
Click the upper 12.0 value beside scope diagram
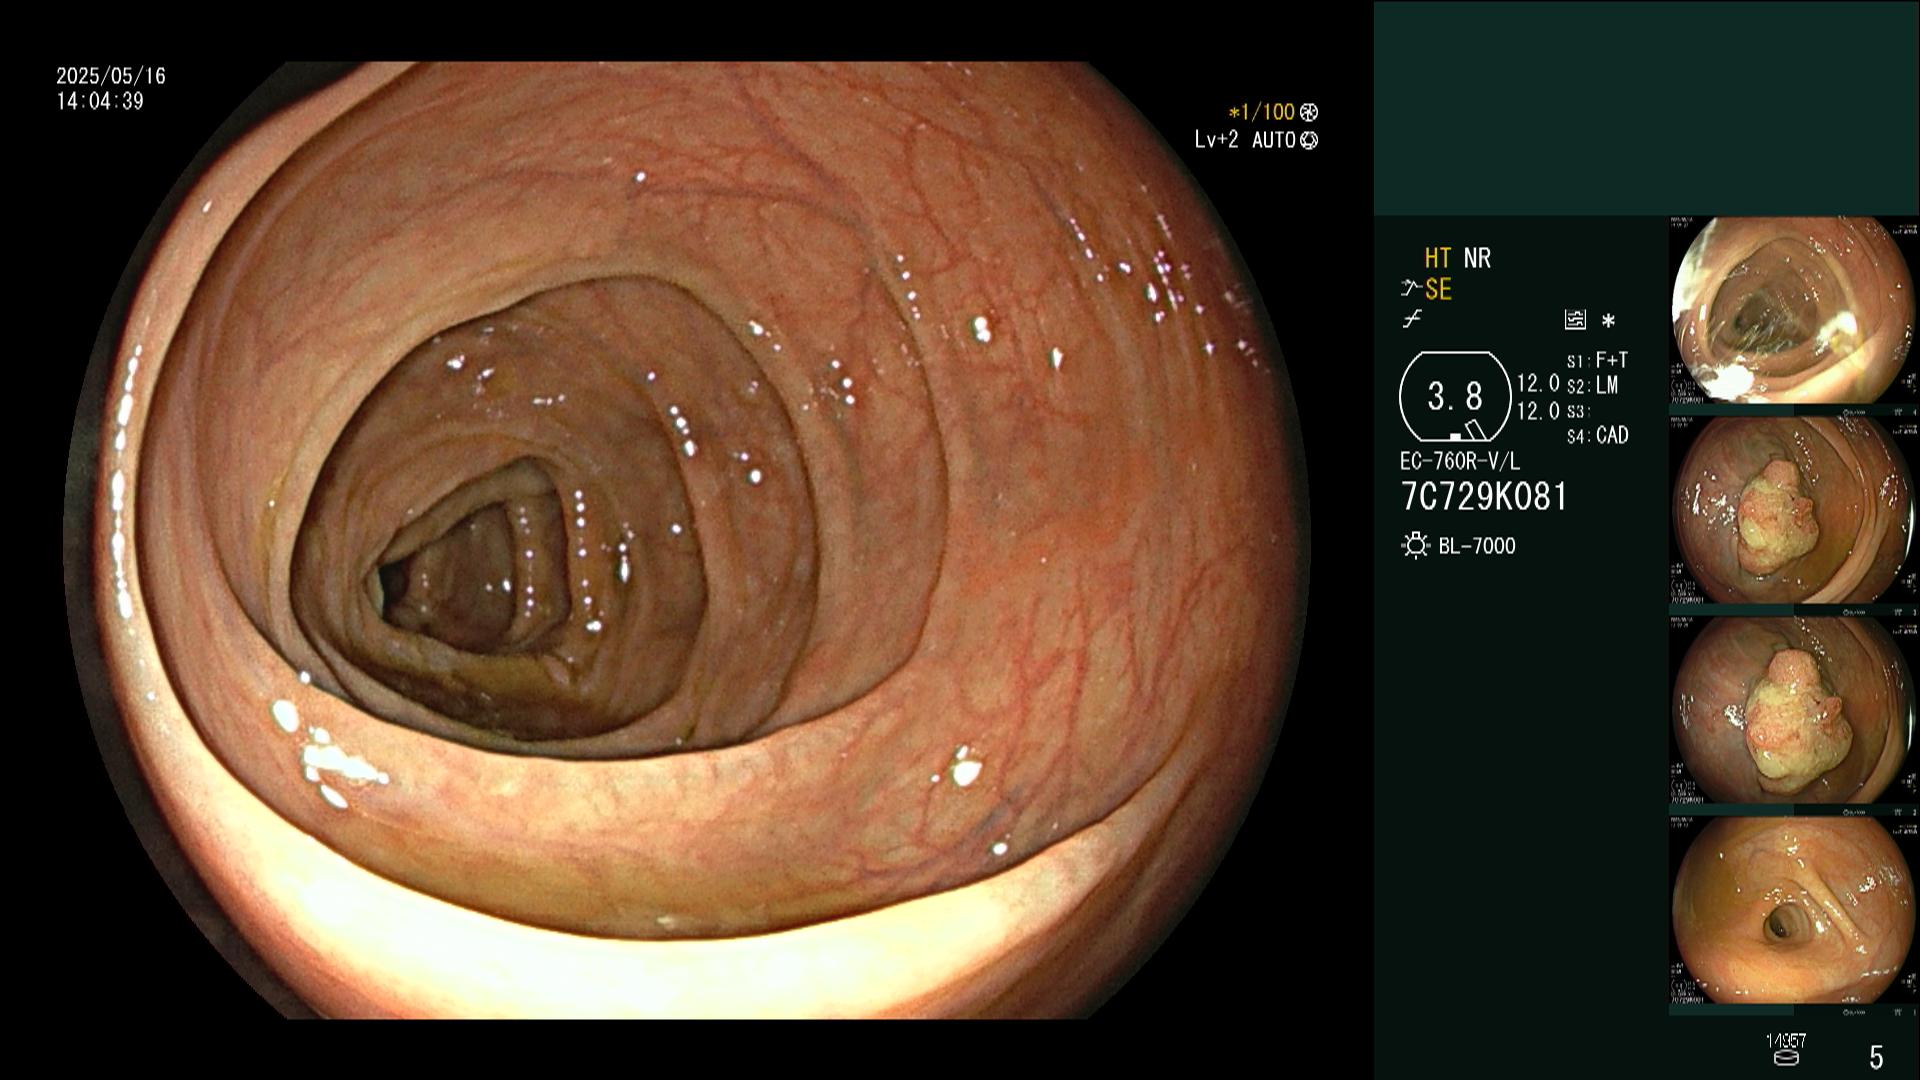coord(1538,384)
